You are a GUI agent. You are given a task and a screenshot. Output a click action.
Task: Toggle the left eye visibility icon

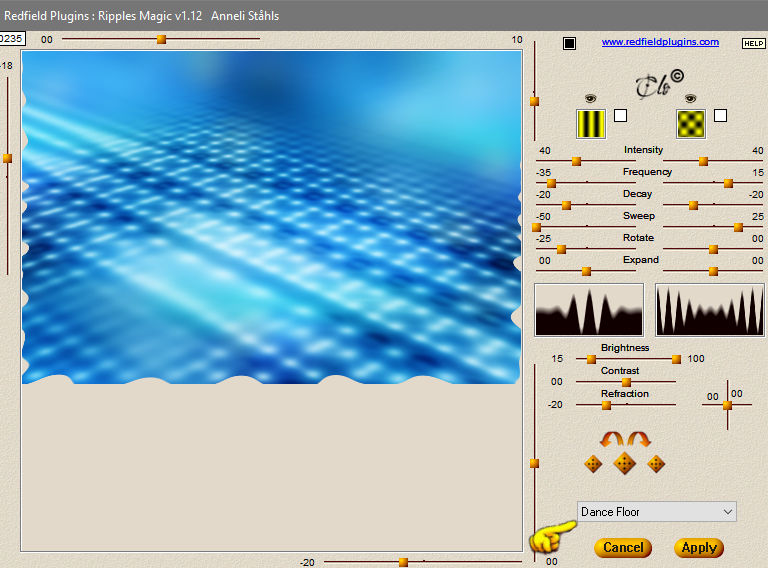pyautogui.click(x=591, y=98)
